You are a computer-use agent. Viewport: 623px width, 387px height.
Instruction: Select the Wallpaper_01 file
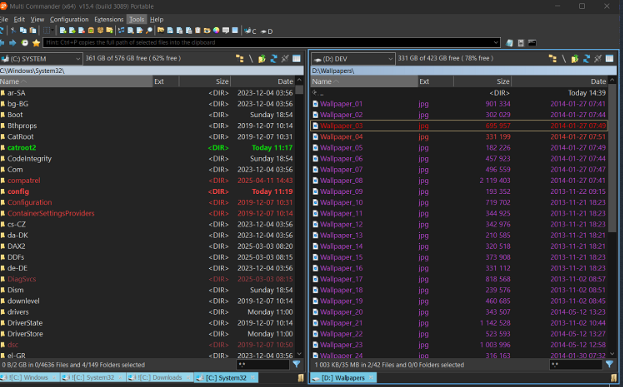point(459,104)
